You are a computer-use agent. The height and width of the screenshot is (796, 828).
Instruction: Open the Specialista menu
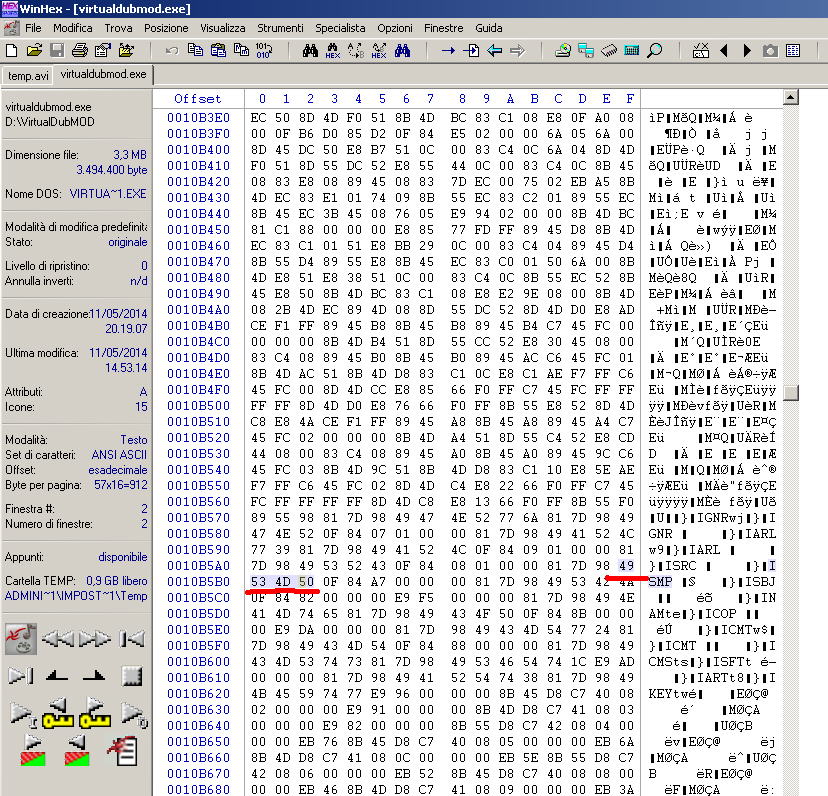340,28
